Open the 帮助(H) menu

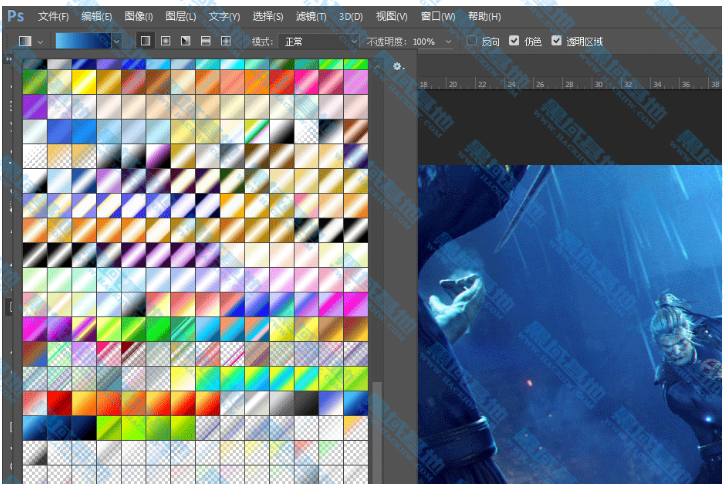pos(484,17)
